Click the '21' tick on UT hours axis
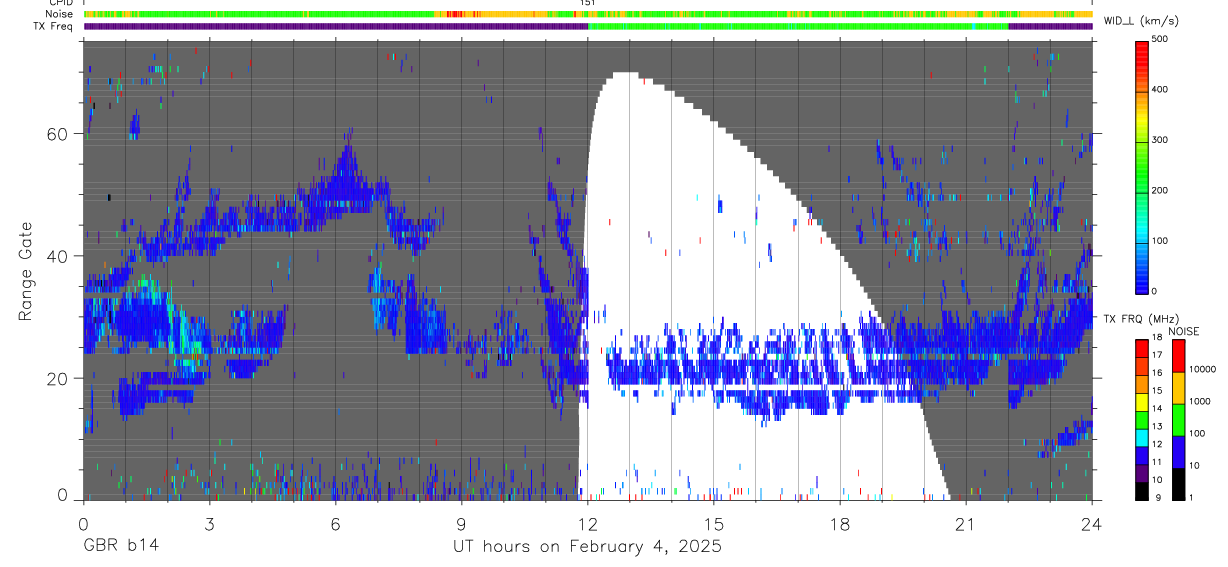The width and height of the screenshot is (1228, 567). [x=966, y=523]
